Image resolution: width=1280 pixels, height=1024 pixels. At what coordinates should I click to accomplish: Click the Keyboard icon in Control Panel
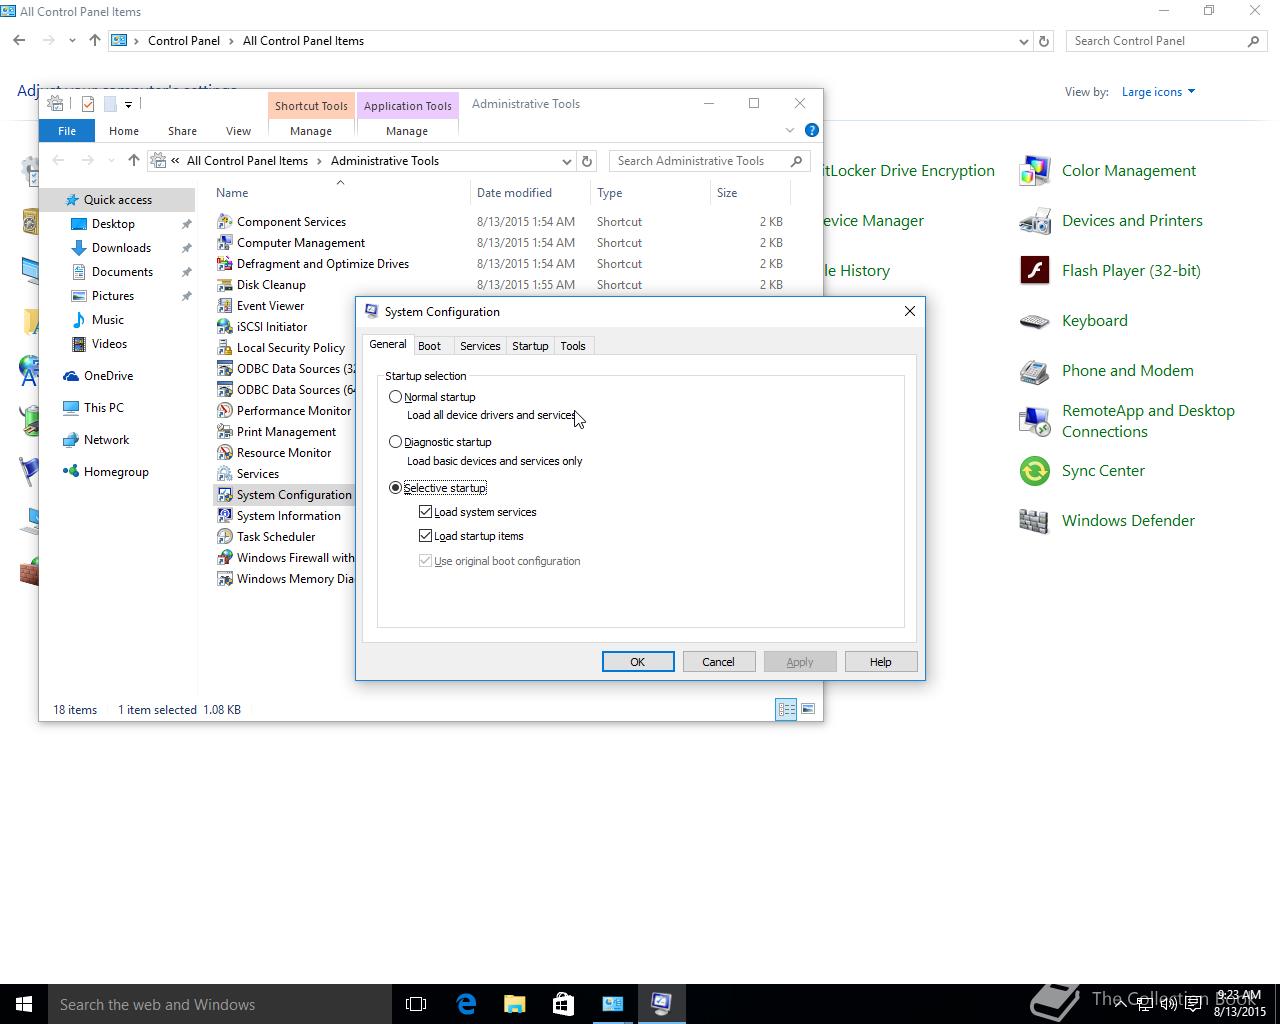[1034, 321]
